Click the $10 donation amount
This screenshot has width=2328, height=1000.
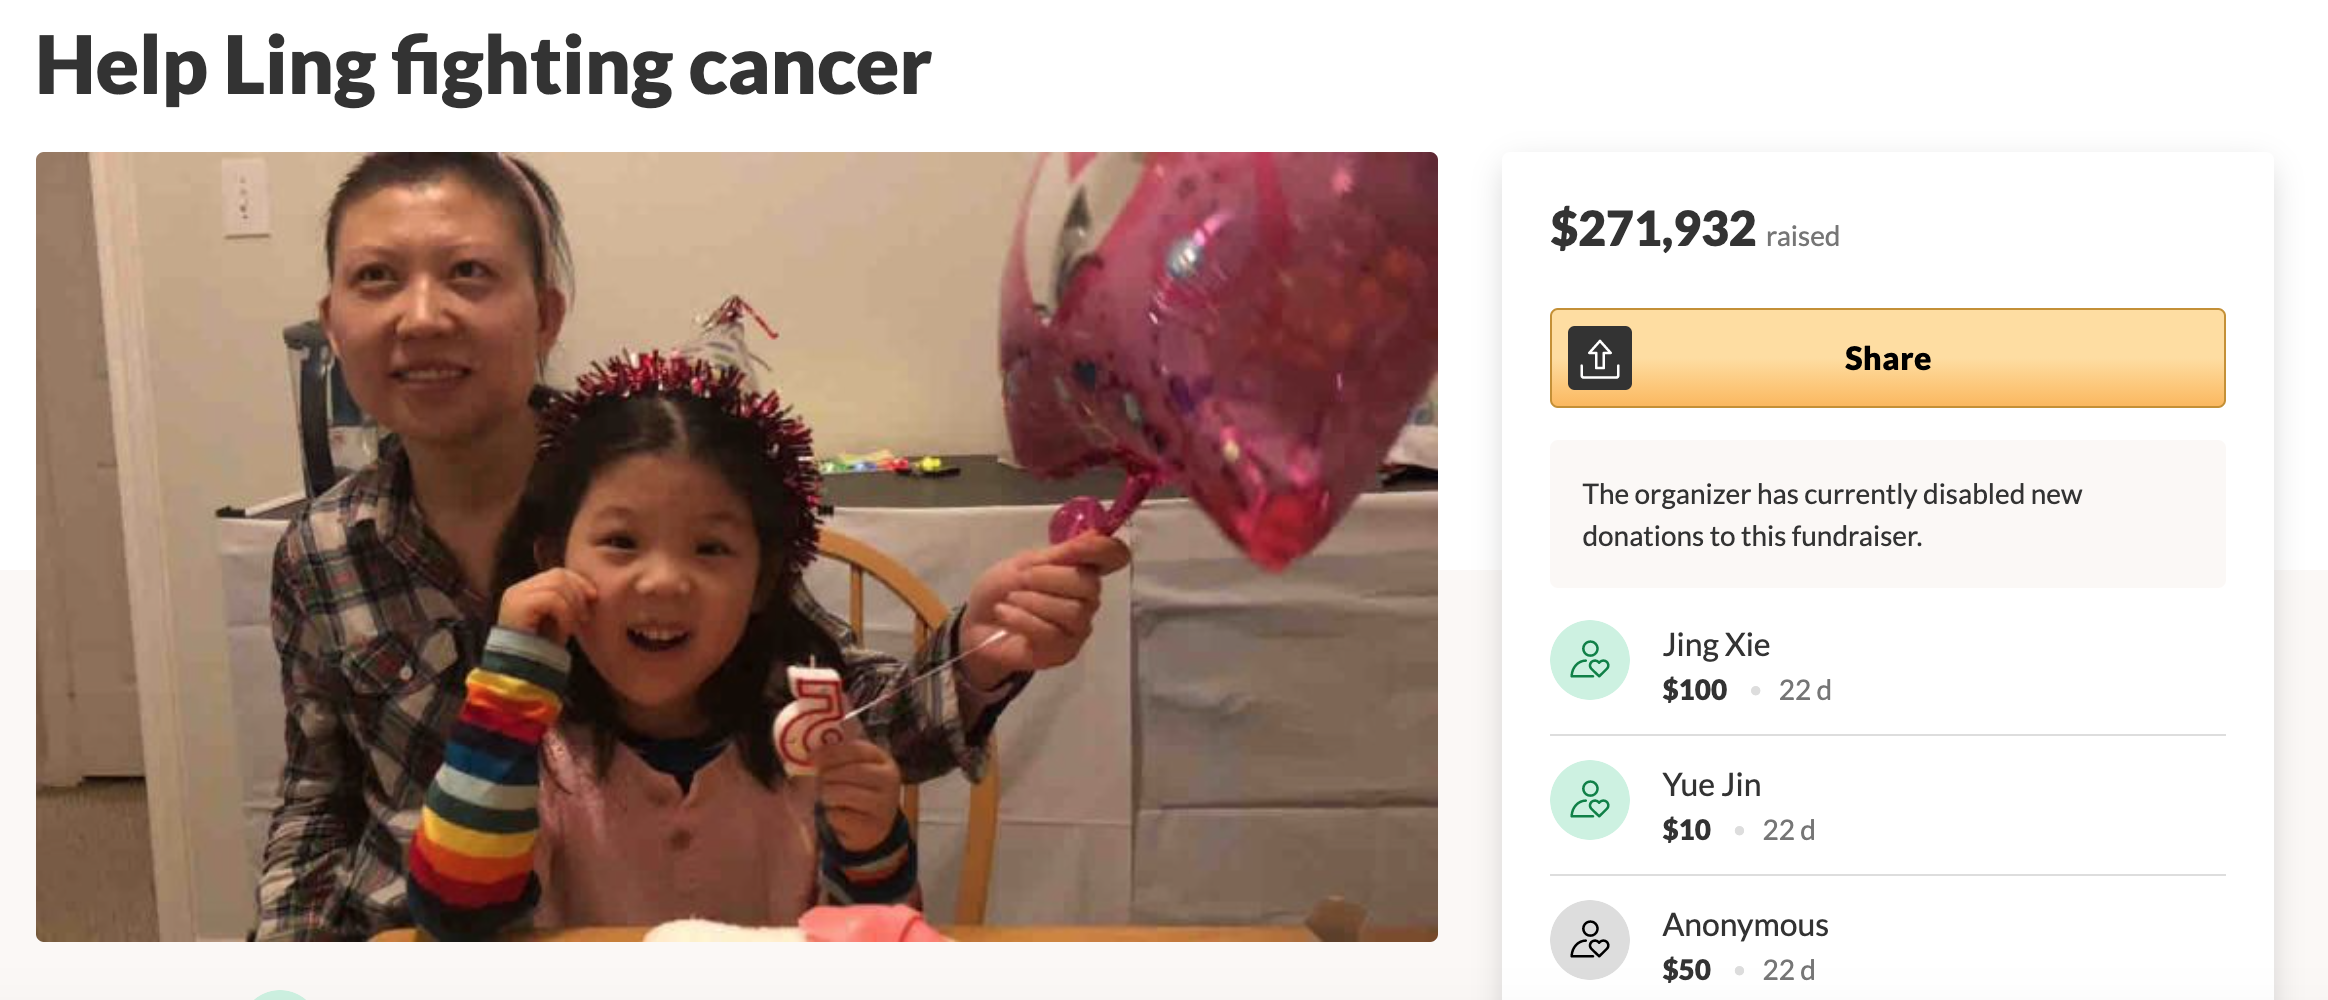[1686, 830]
